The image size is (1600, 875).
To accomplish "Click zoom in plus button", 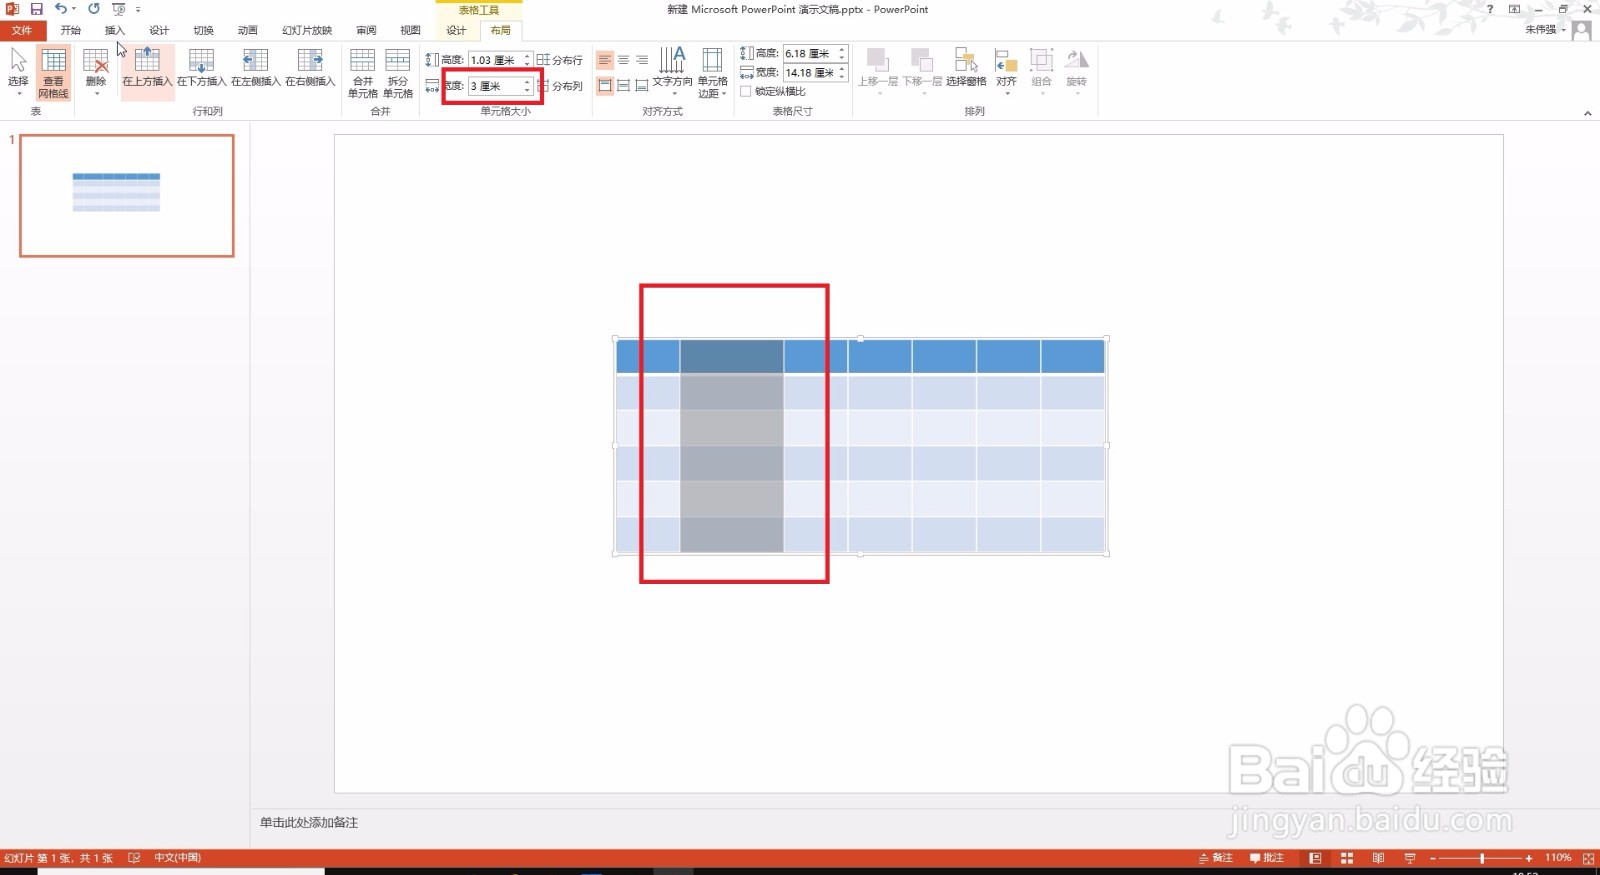I will coord(1529,858).
